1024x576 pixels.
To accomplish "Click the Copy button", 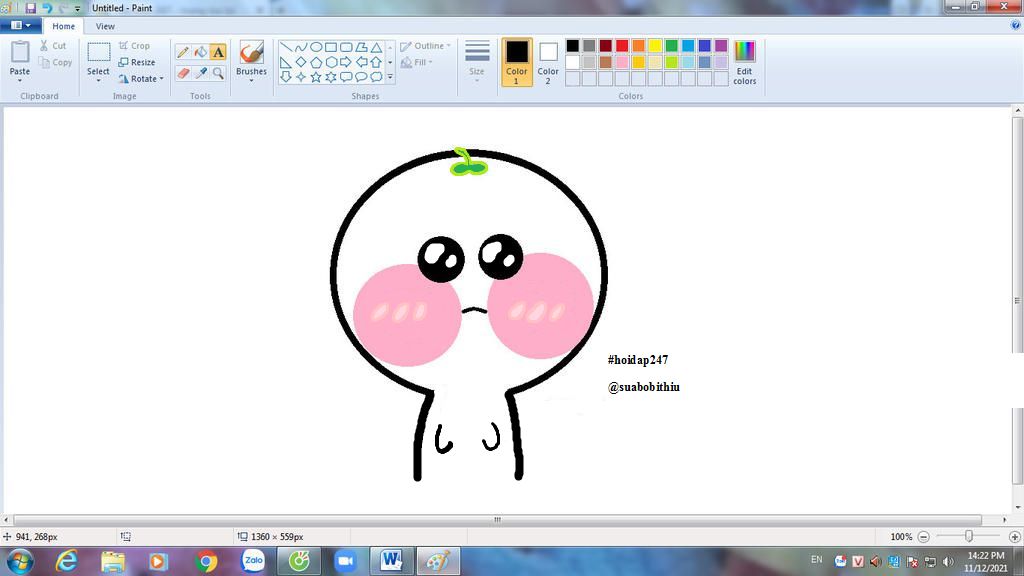I will 56,63.
